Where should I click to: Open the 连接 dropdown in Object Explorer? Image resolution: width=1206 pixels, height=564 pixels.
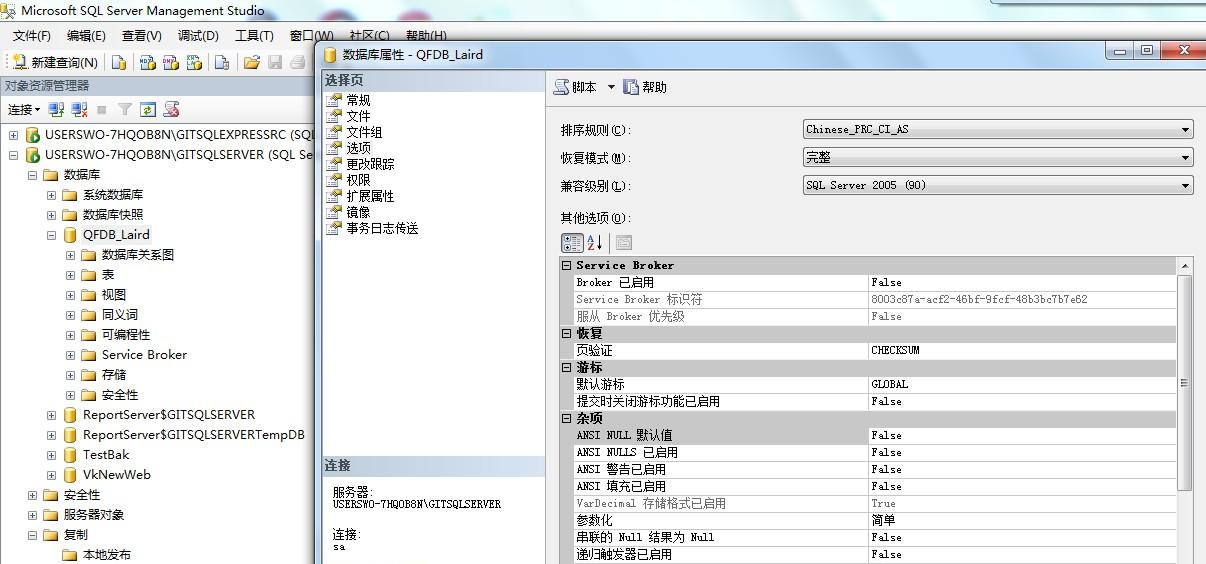pyautogui.click(x=24, y=109)
